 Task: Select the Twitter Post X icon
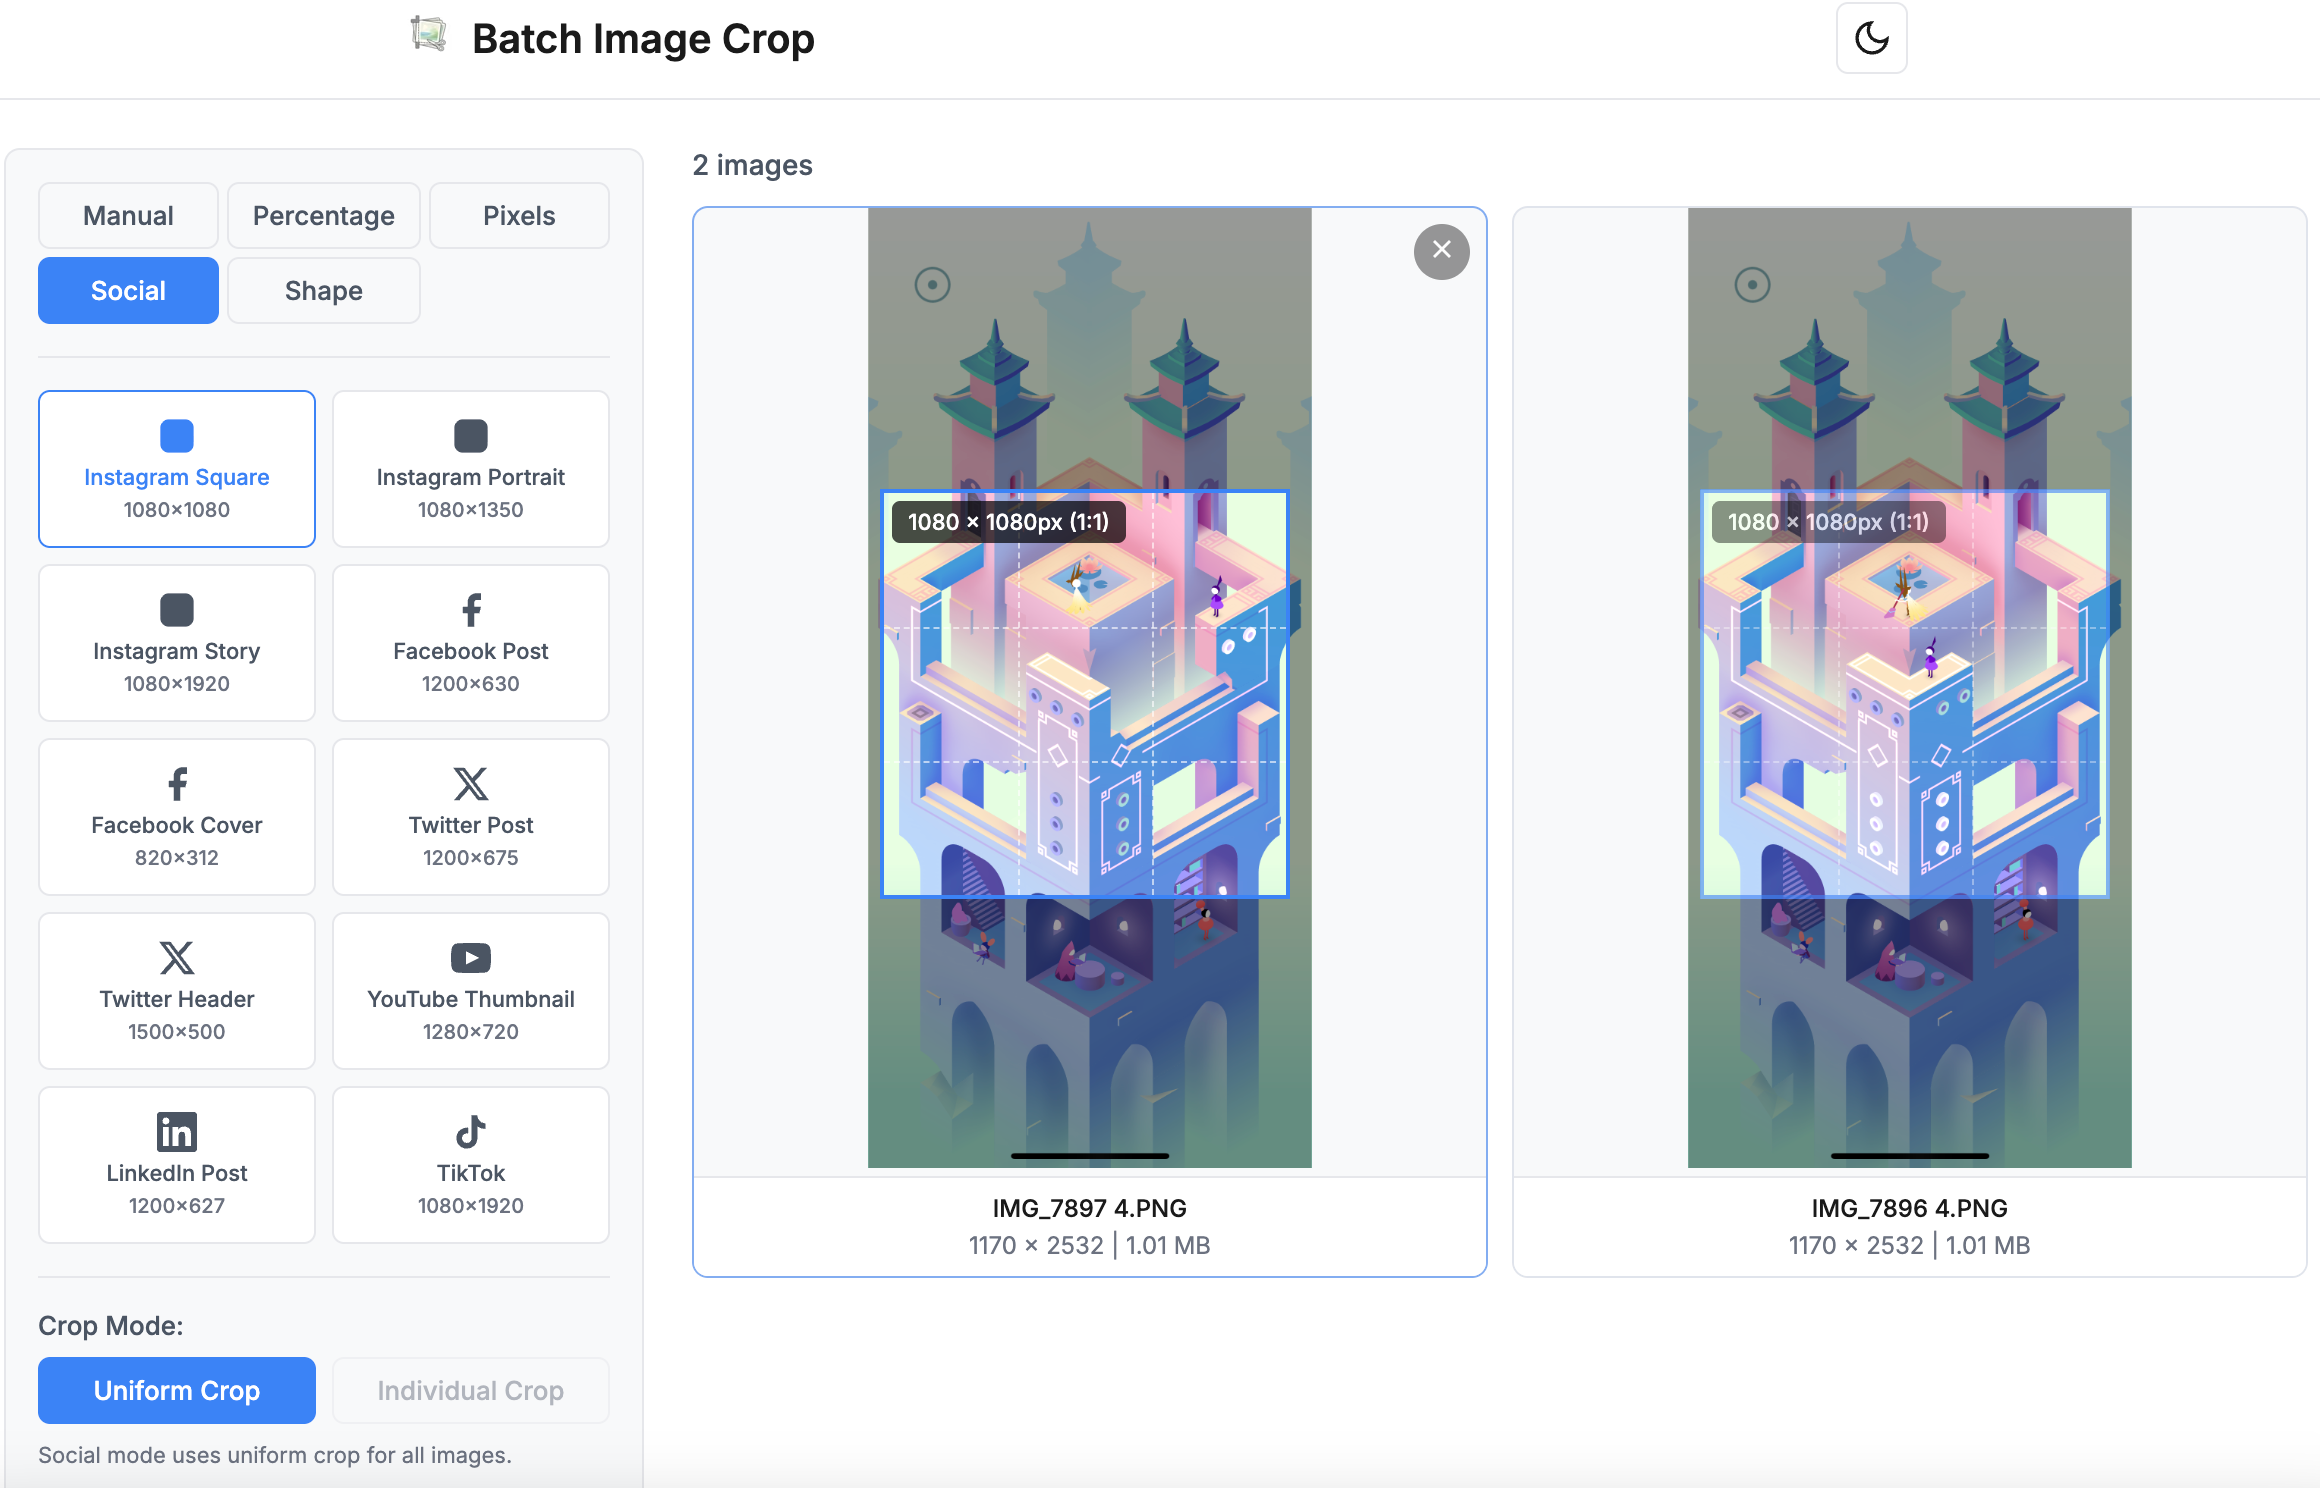click(470, 783)
